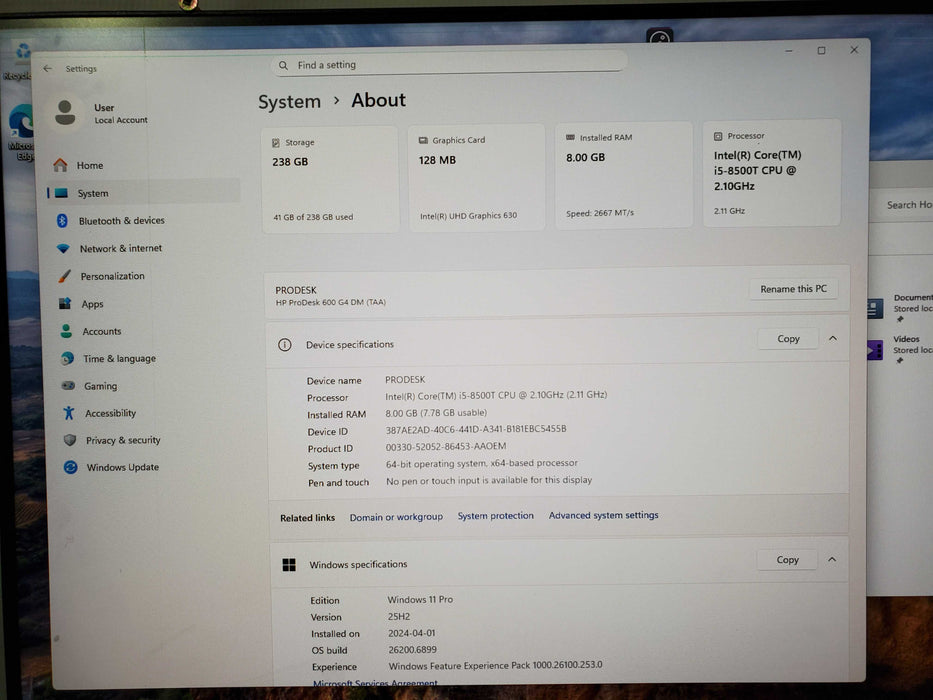Click the Storage card icon

[x=276, y=143]
